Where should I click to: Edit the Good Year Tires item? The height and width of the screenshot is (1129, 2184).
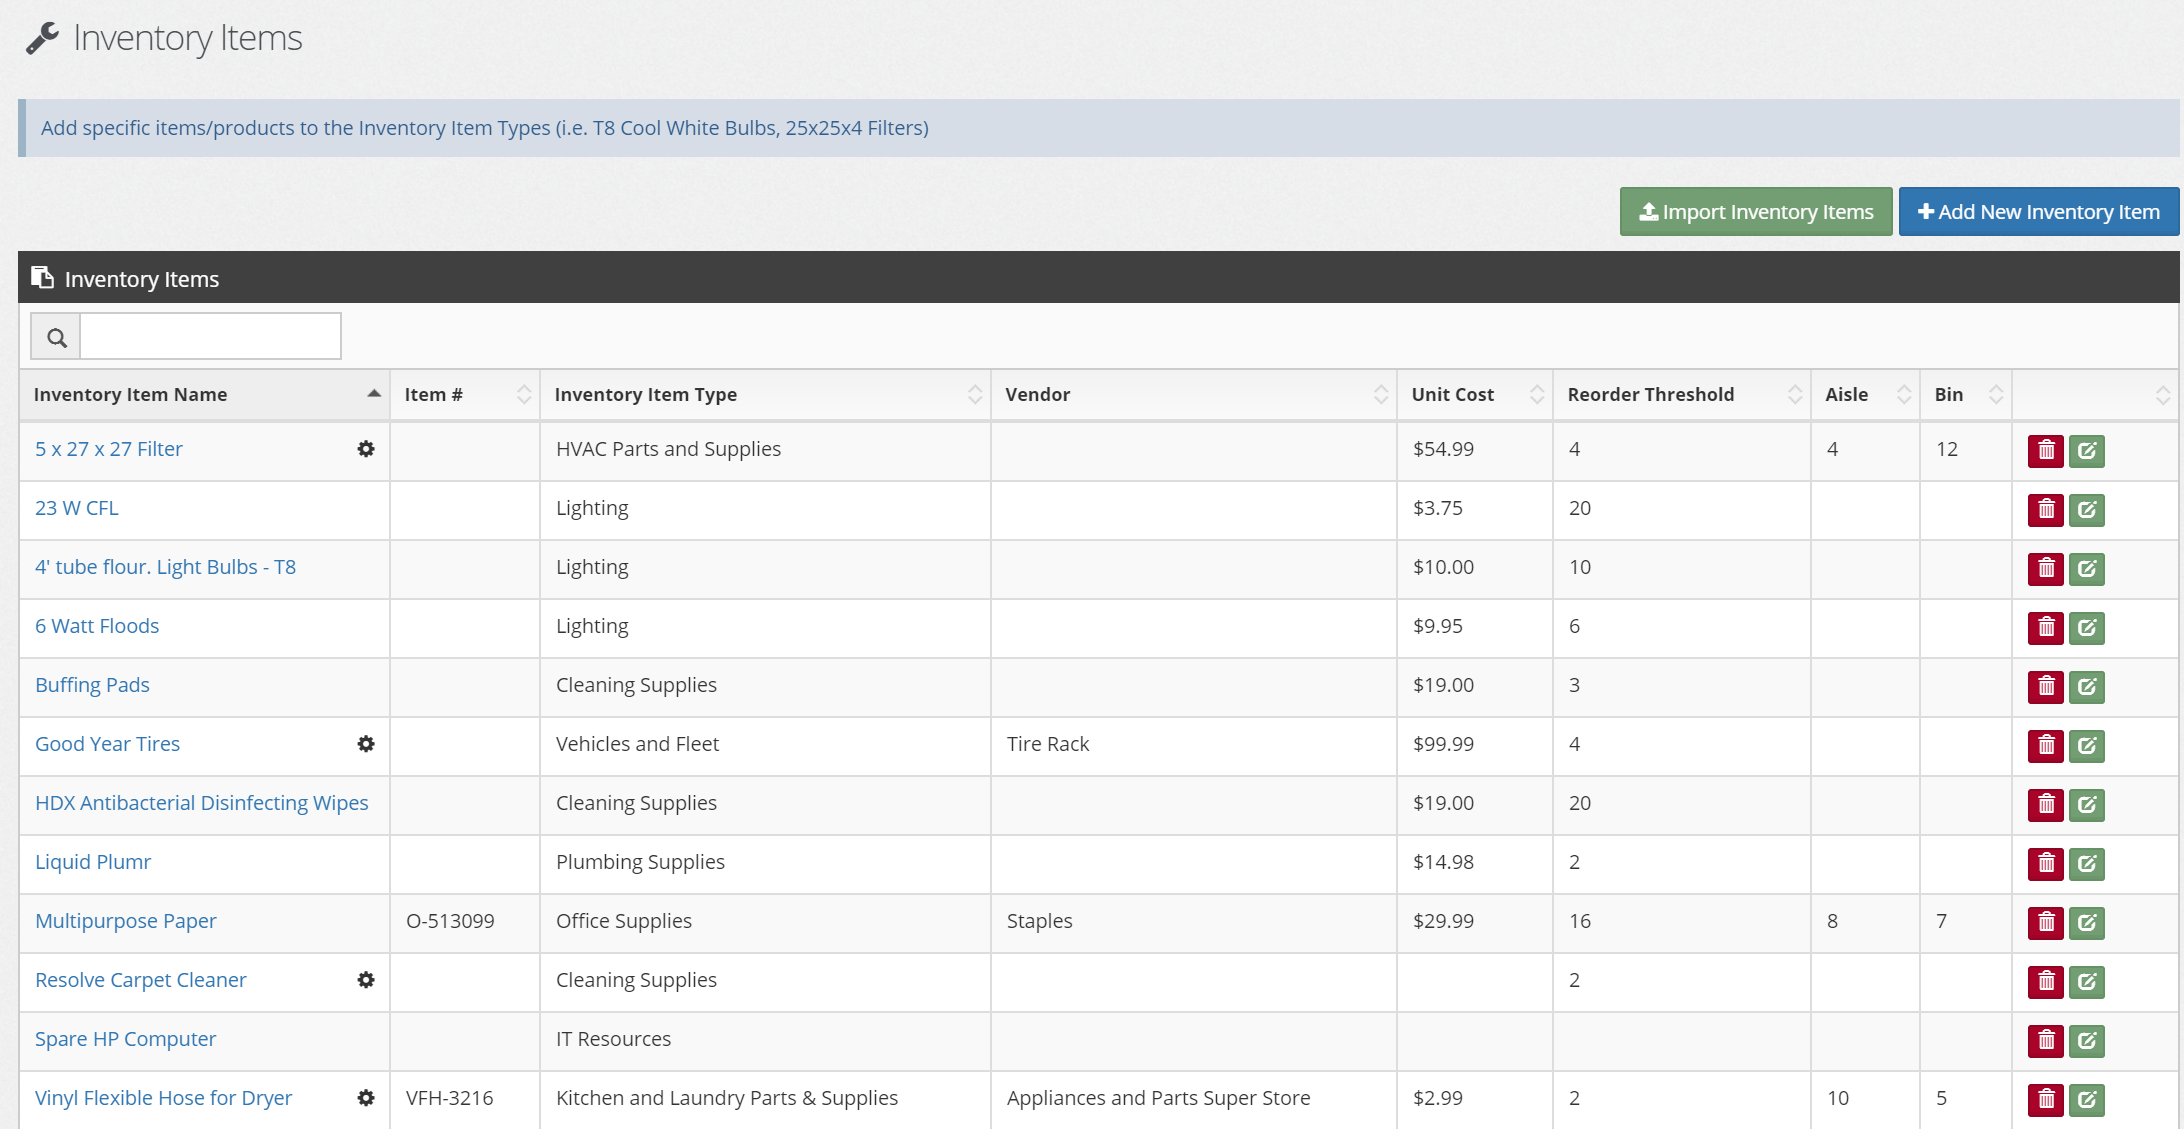click(2086, 746)
